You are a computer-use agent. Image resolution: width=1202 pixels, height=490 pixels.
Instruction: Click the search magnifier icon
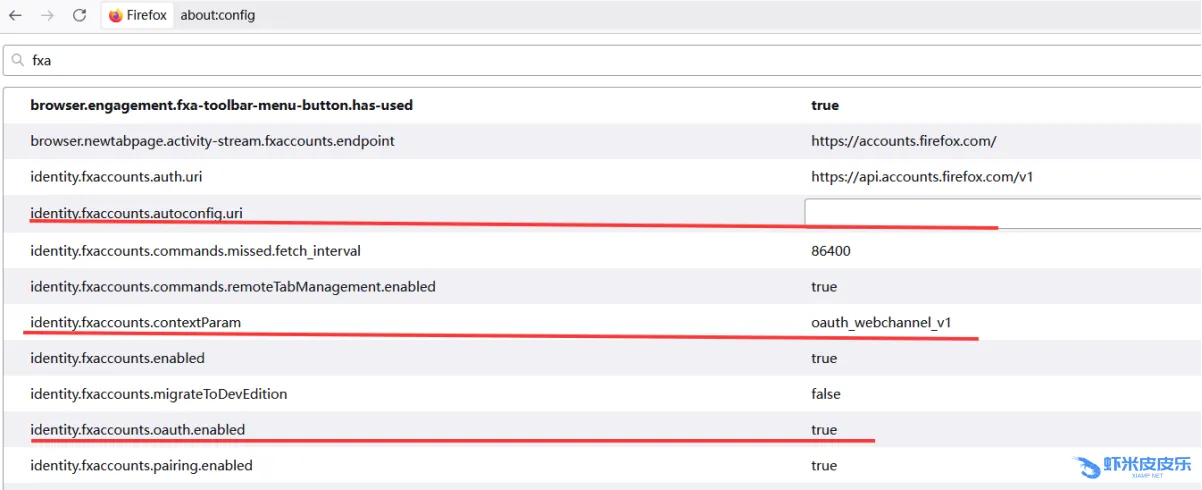click(x=17, y=60)
